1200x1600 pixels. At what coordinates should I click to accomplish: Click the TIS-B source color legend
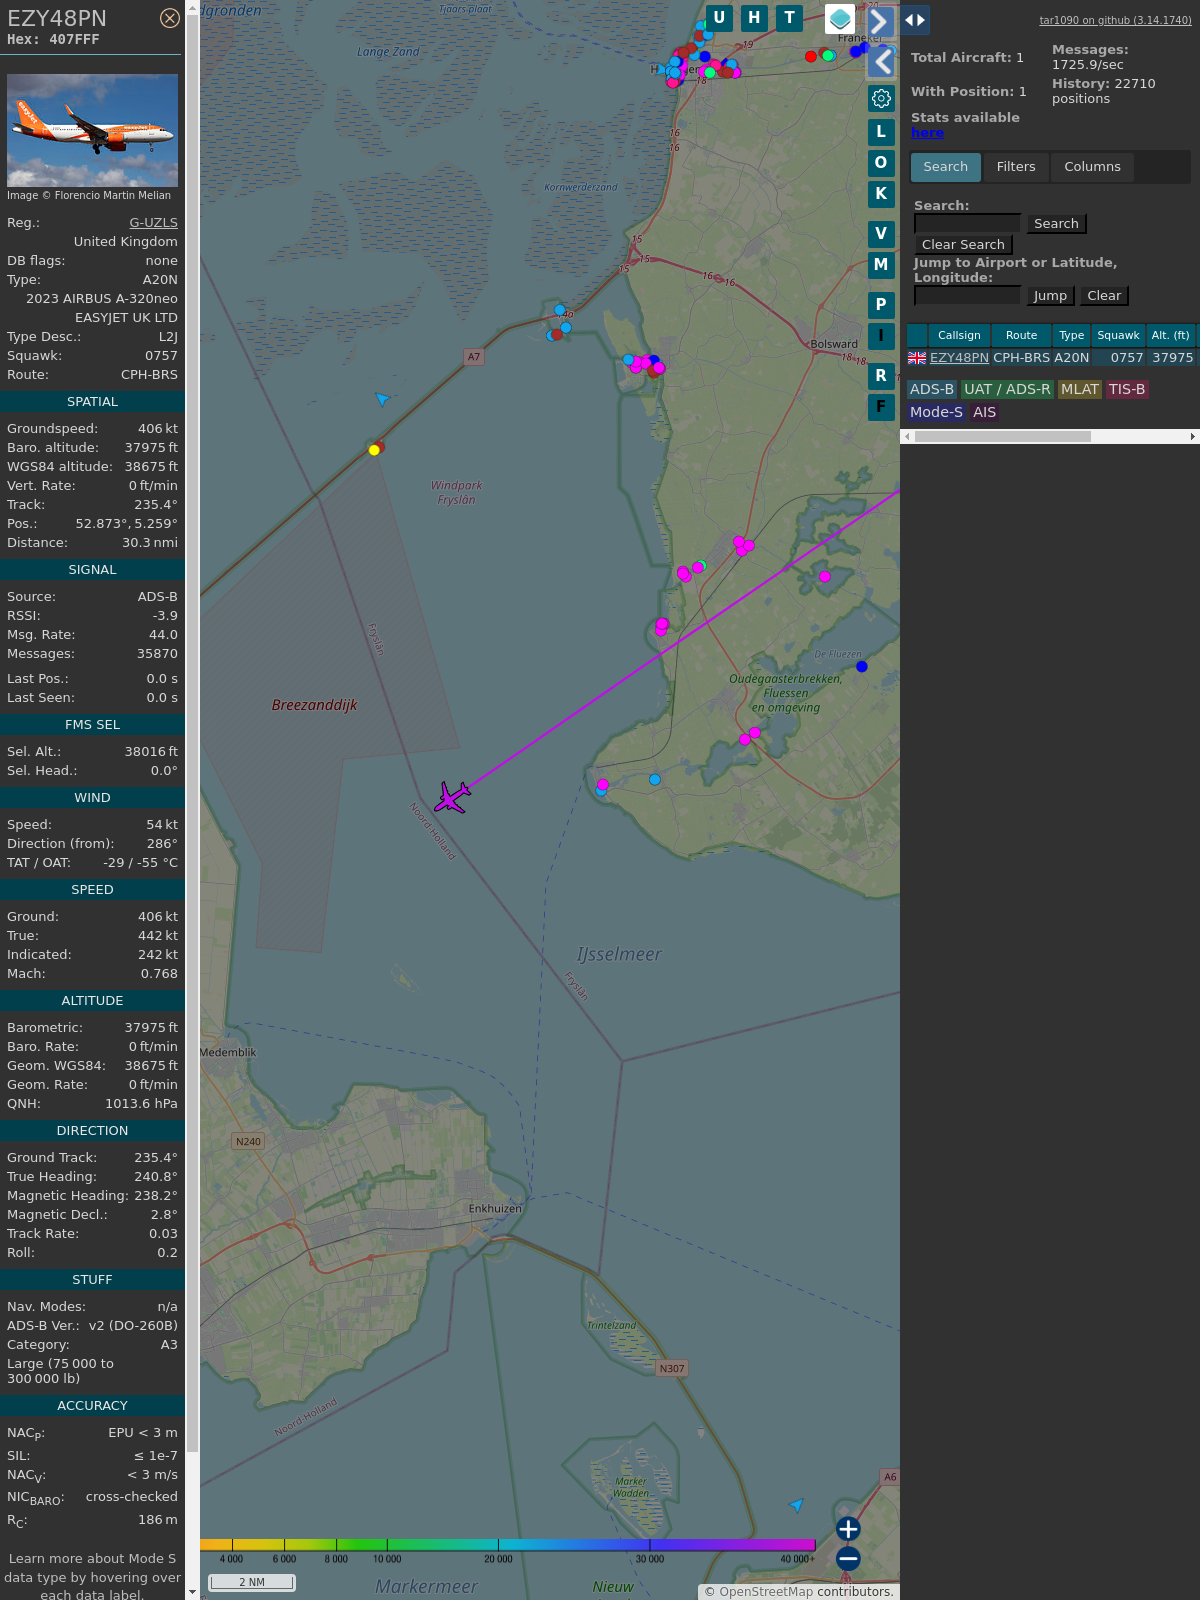1127,389
